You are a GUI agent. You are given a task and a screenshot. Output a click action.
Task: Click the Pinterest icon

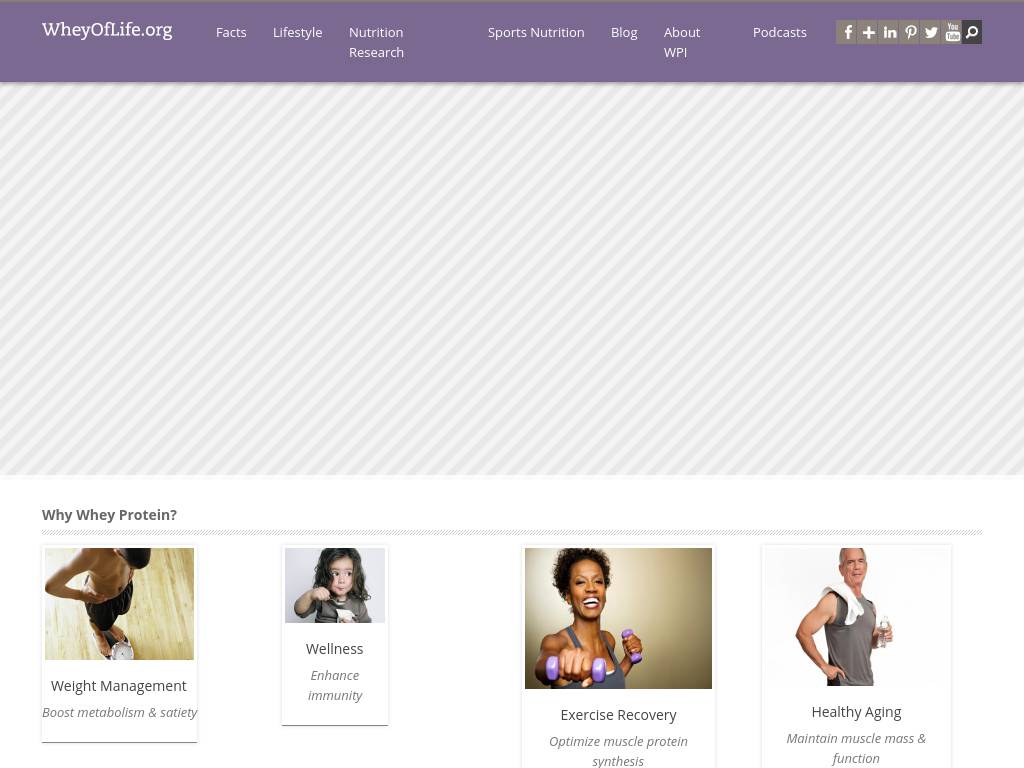[910, 32]
